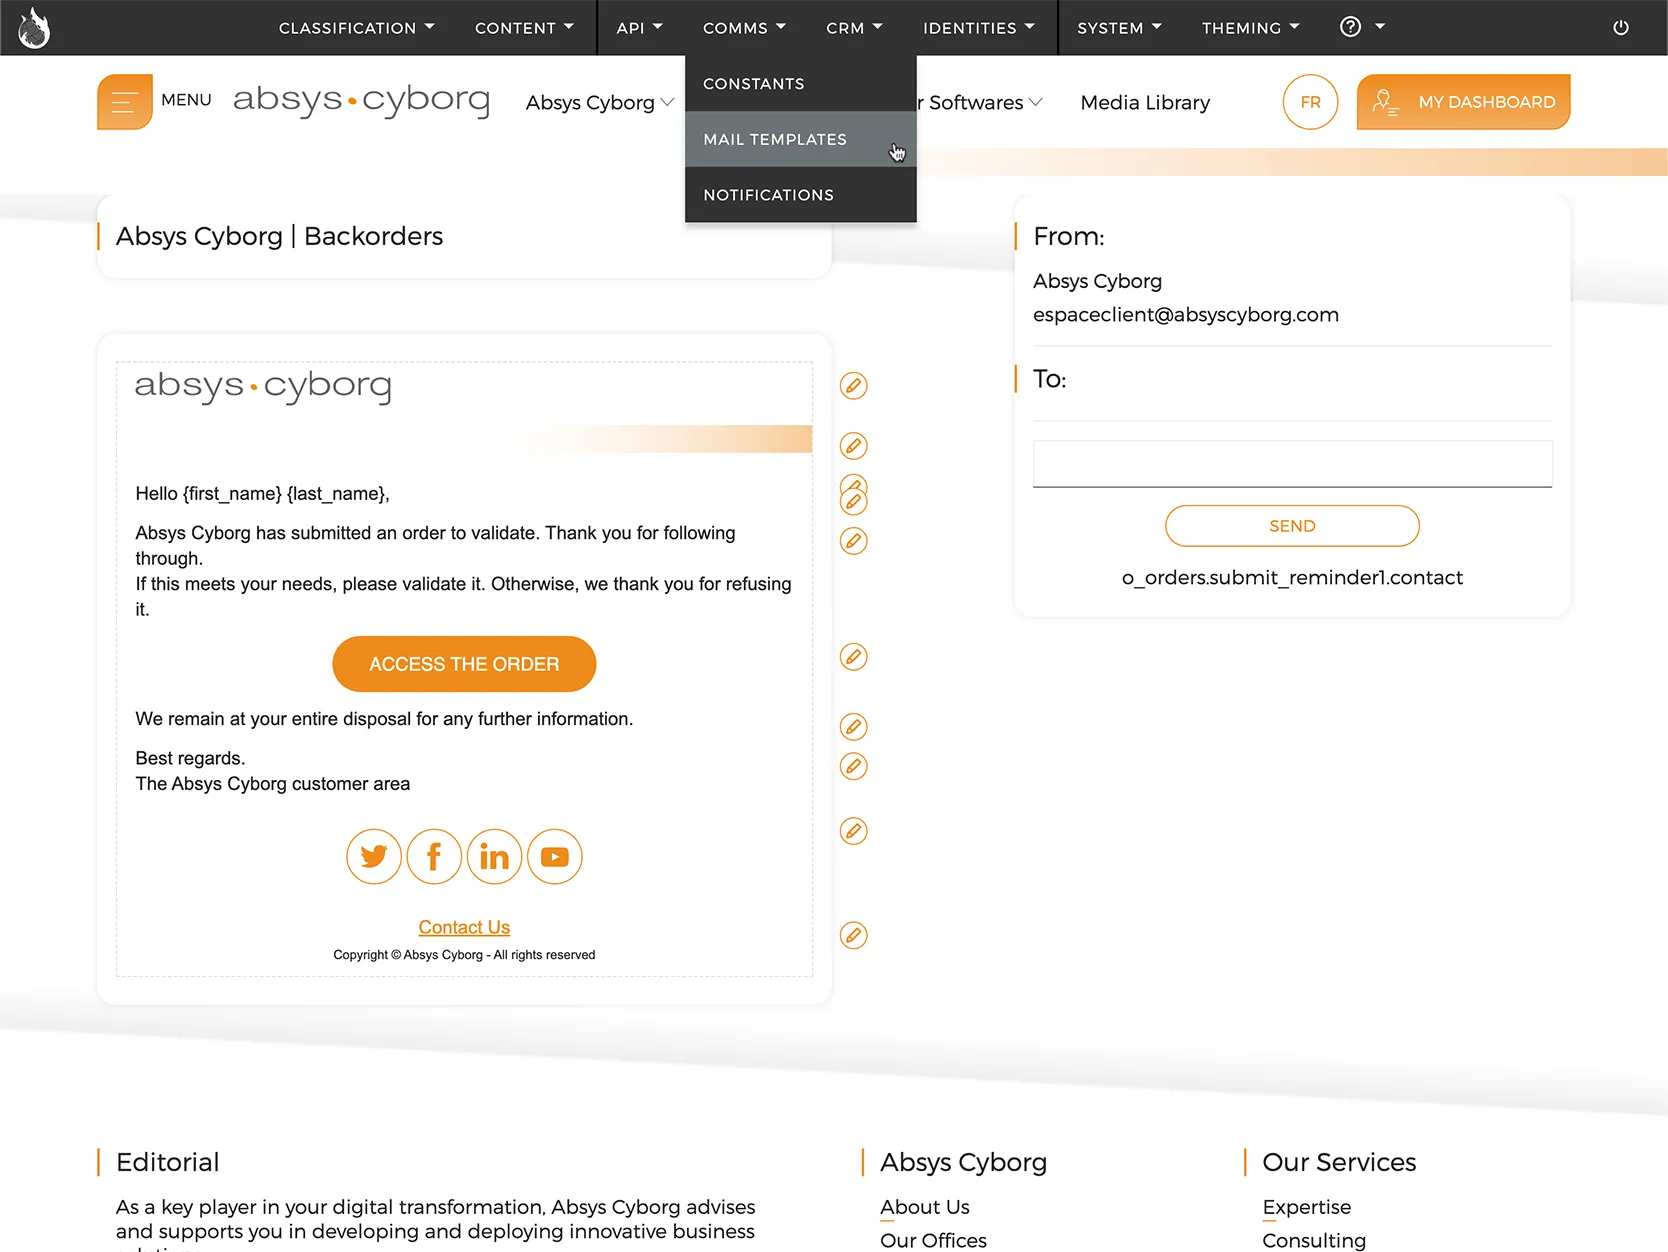Expand the IDENTITIES dropdown menu
Screen dimensions: 1668x1252
(978, 28)
